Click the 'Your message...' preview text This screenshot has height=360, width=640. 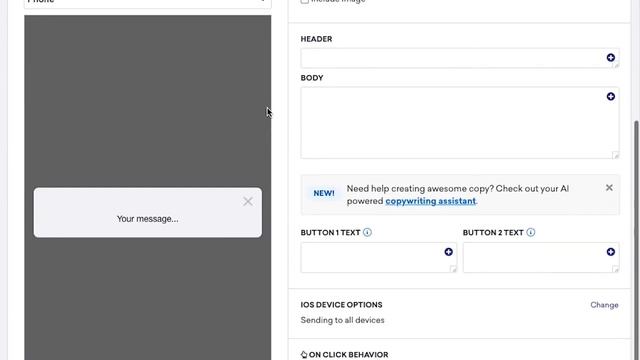147,219
